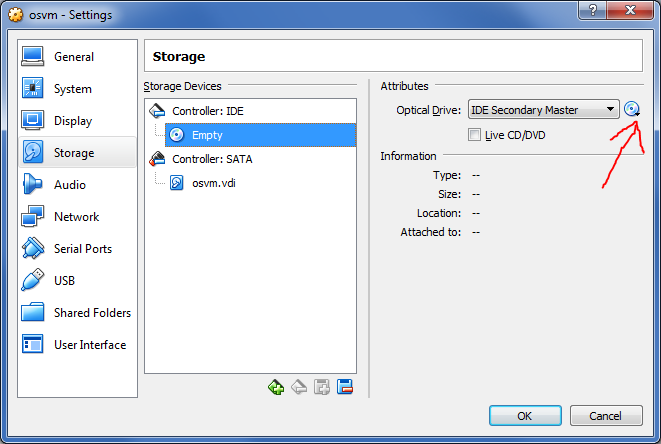
Task: Click the Type information label
Action: [x=447, y=175]
